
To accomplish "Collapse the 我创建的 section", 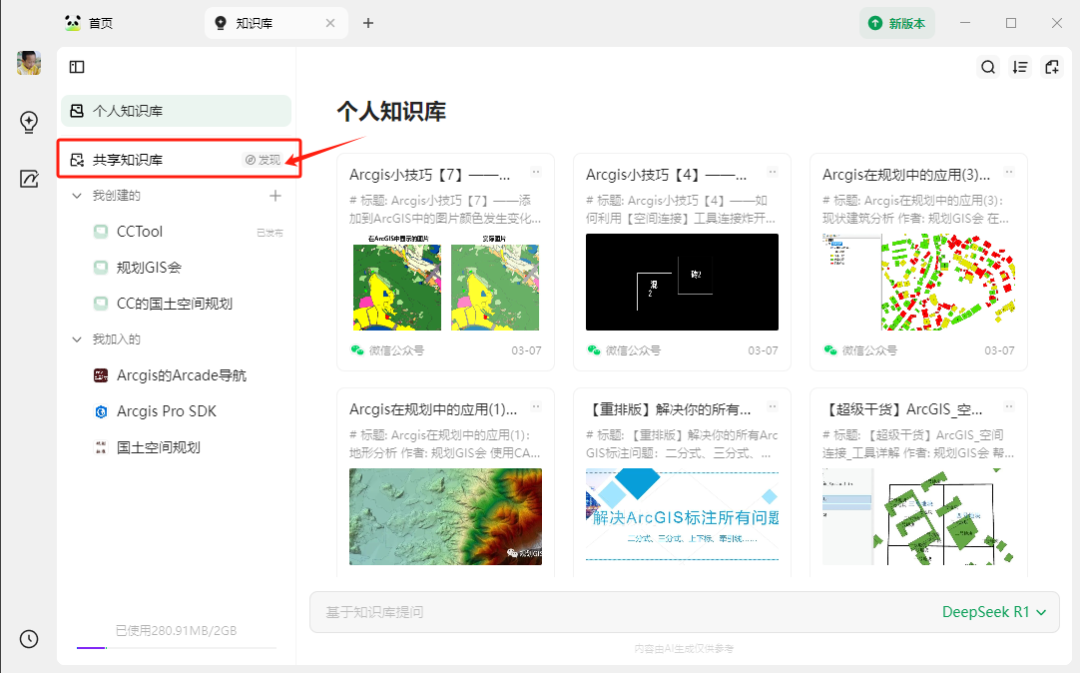I will pos(76,195).
